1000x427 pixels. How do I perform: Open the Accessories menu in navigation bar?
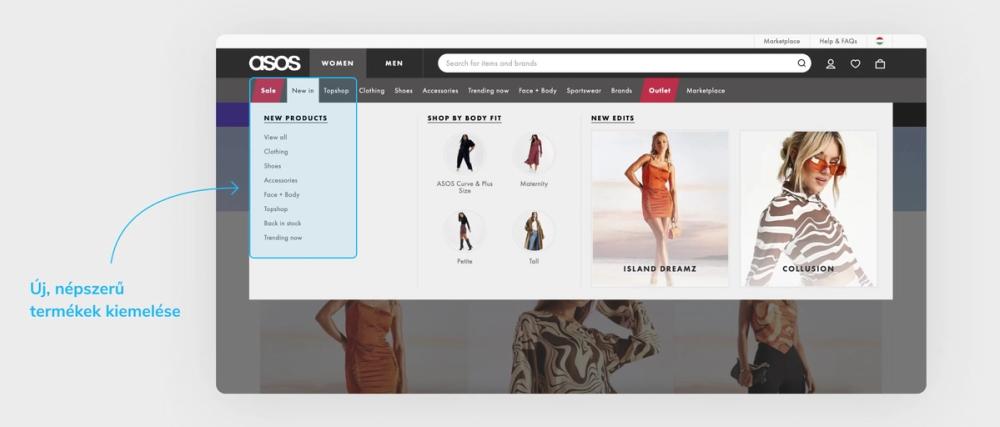(440, 90)
